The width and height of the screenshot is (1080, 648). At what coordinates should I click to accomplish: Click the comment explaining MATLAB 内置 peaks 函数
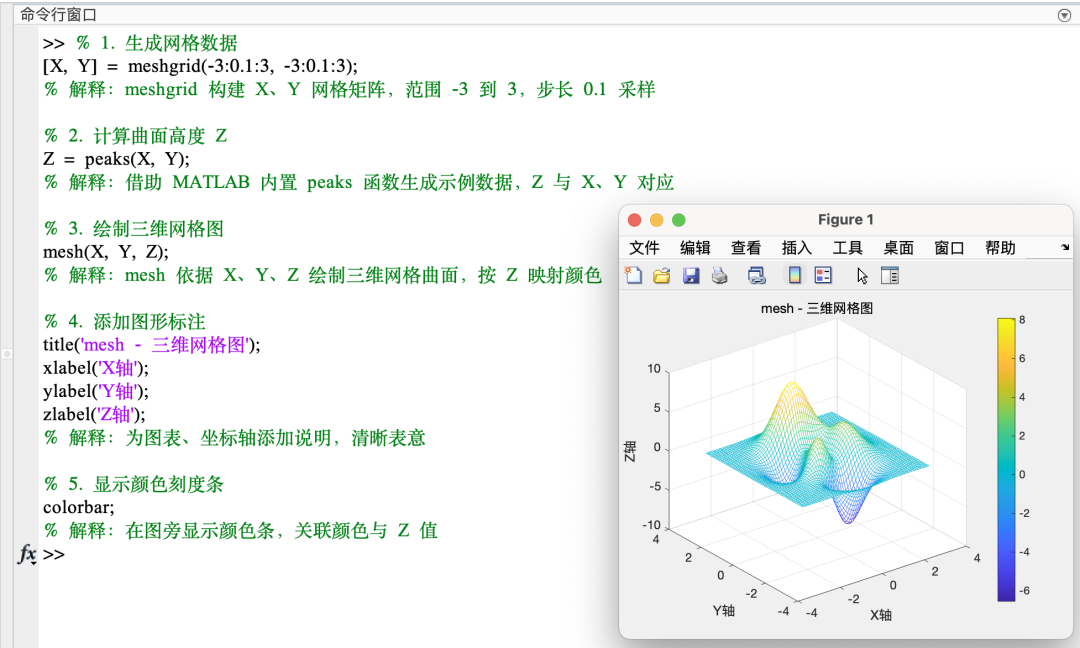point(359,182)
